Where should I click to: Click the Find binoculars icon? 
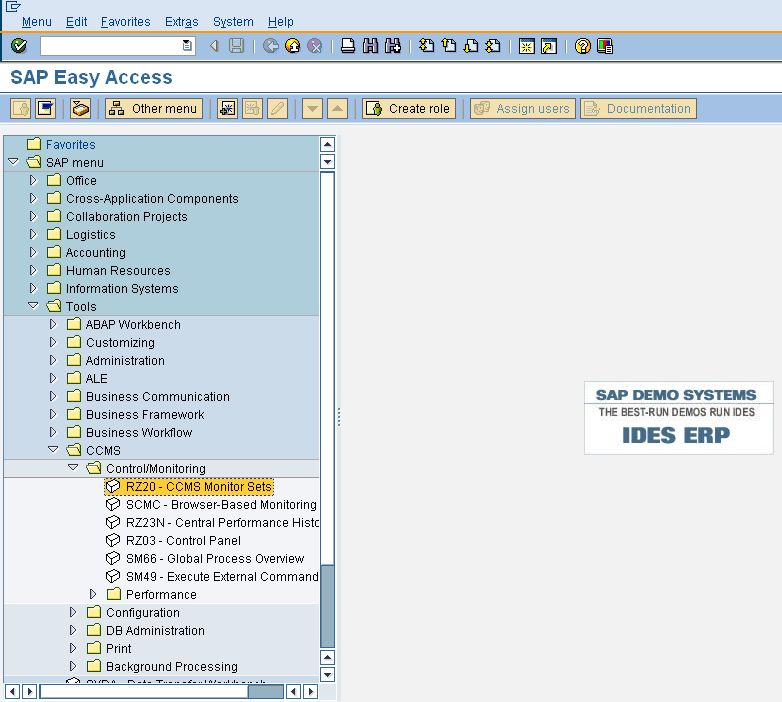[370, 46]
